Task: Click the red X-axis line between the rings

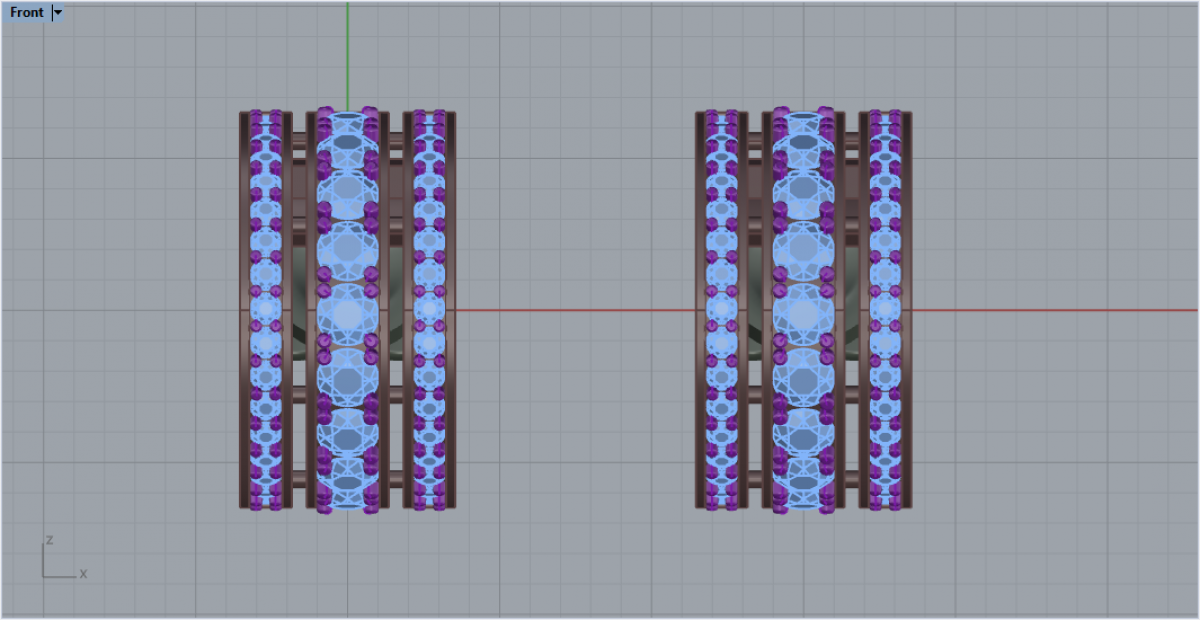Action: (575, 310)
